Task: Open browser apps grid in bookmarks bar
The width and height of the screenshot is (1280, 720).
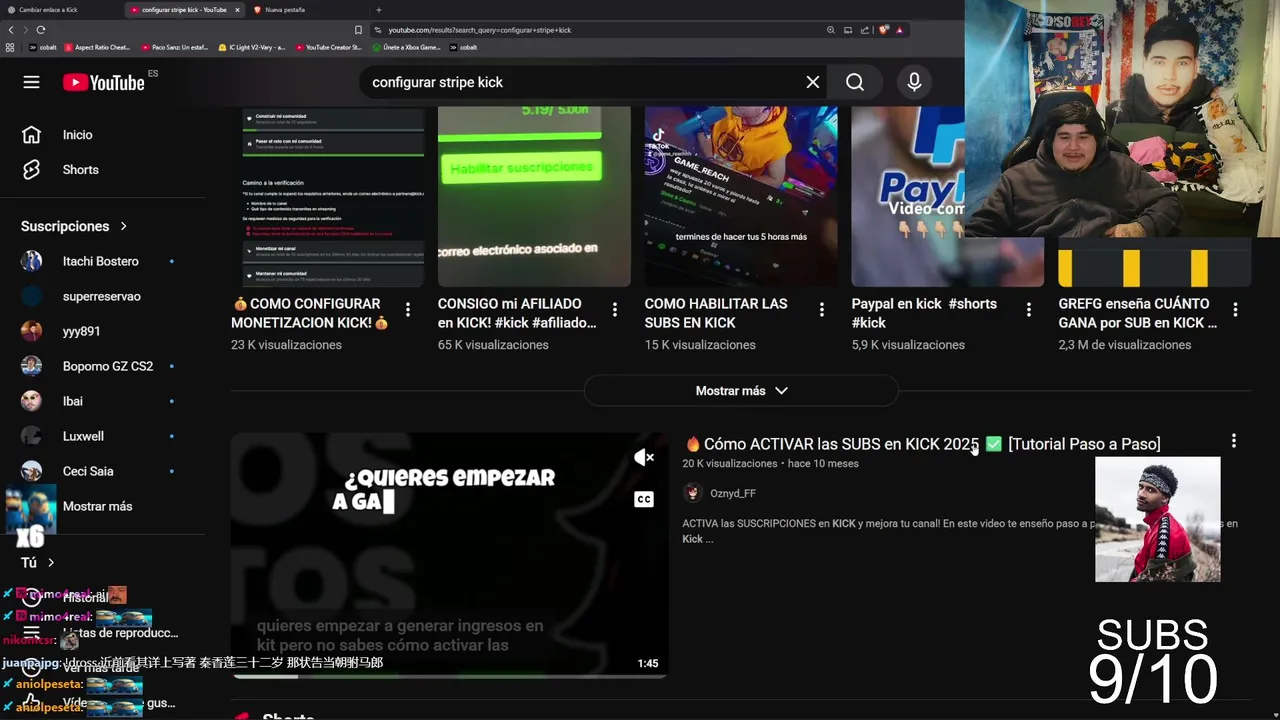Action: tap(10, 47)
